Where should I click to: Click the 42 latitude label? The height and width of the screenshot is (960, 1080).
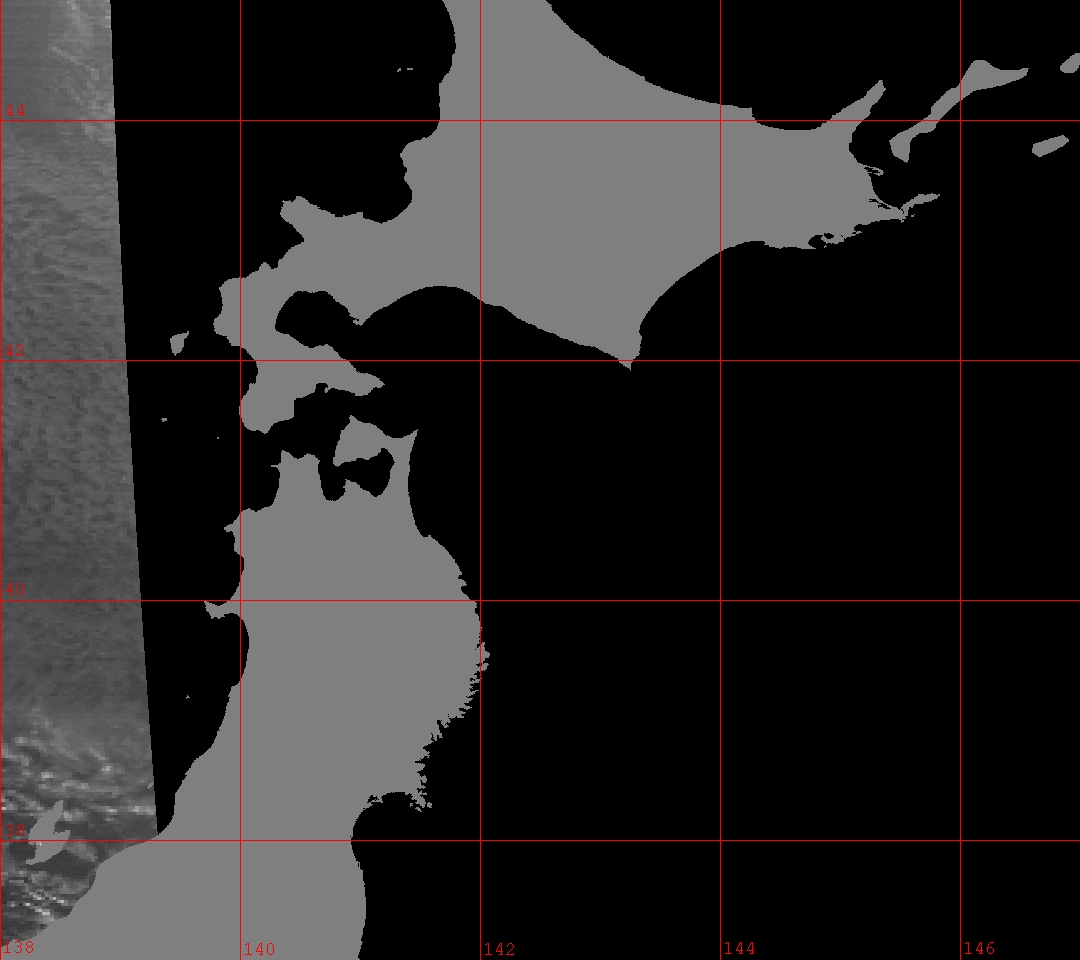click(16, 351)
